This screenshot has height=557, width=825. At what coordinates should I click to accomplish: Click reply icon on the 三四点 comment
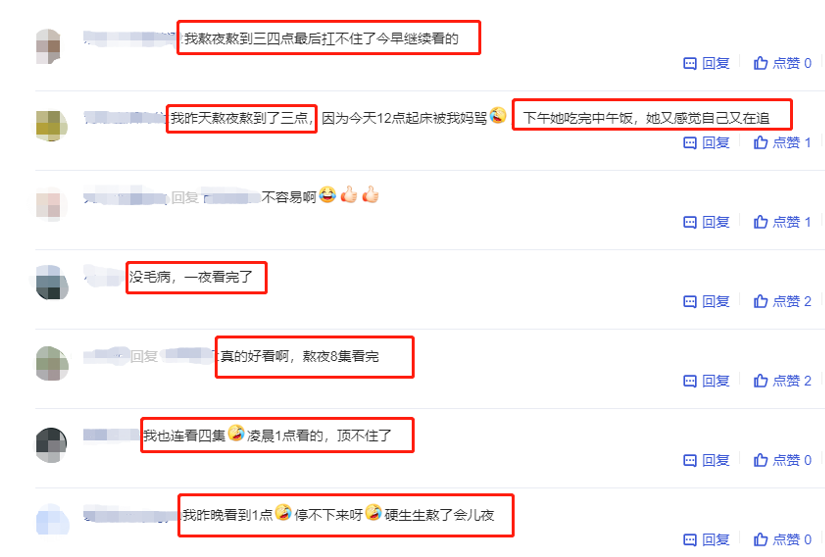[689, 64]
